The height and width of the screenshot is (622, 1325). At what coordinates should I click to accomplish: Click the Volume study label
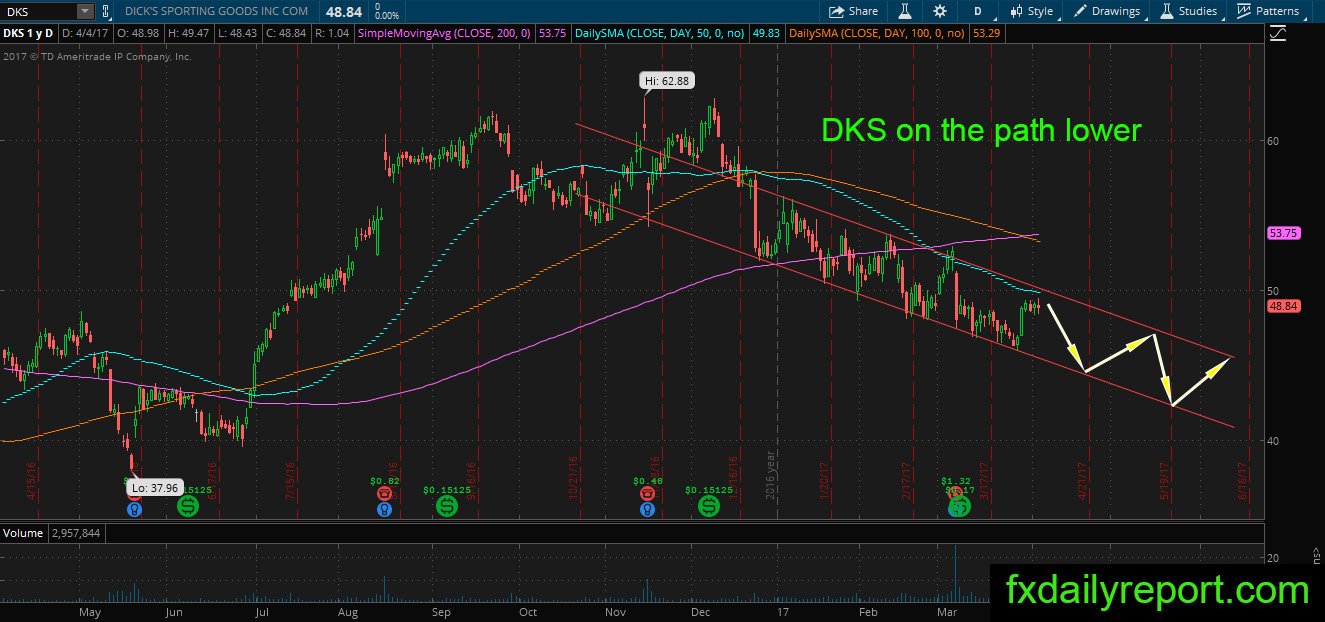pyautogui.click(x=23, y=533)
